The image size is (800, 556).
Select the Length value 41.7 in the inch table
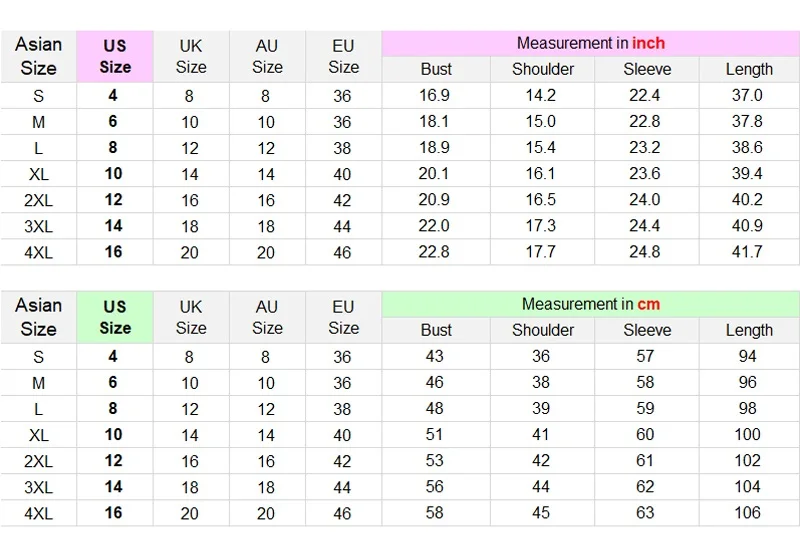coord(747,252)
